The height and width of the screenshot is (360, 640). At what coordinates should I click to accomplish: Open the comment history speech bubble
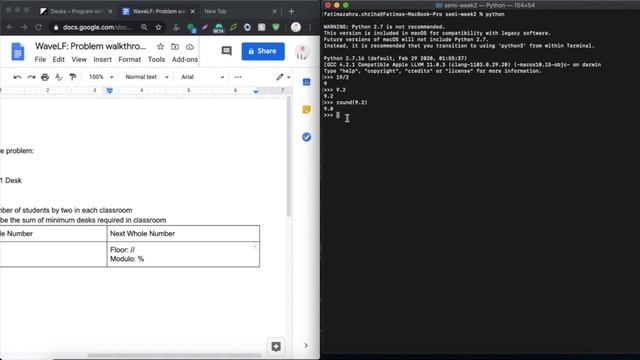[227, 51]
